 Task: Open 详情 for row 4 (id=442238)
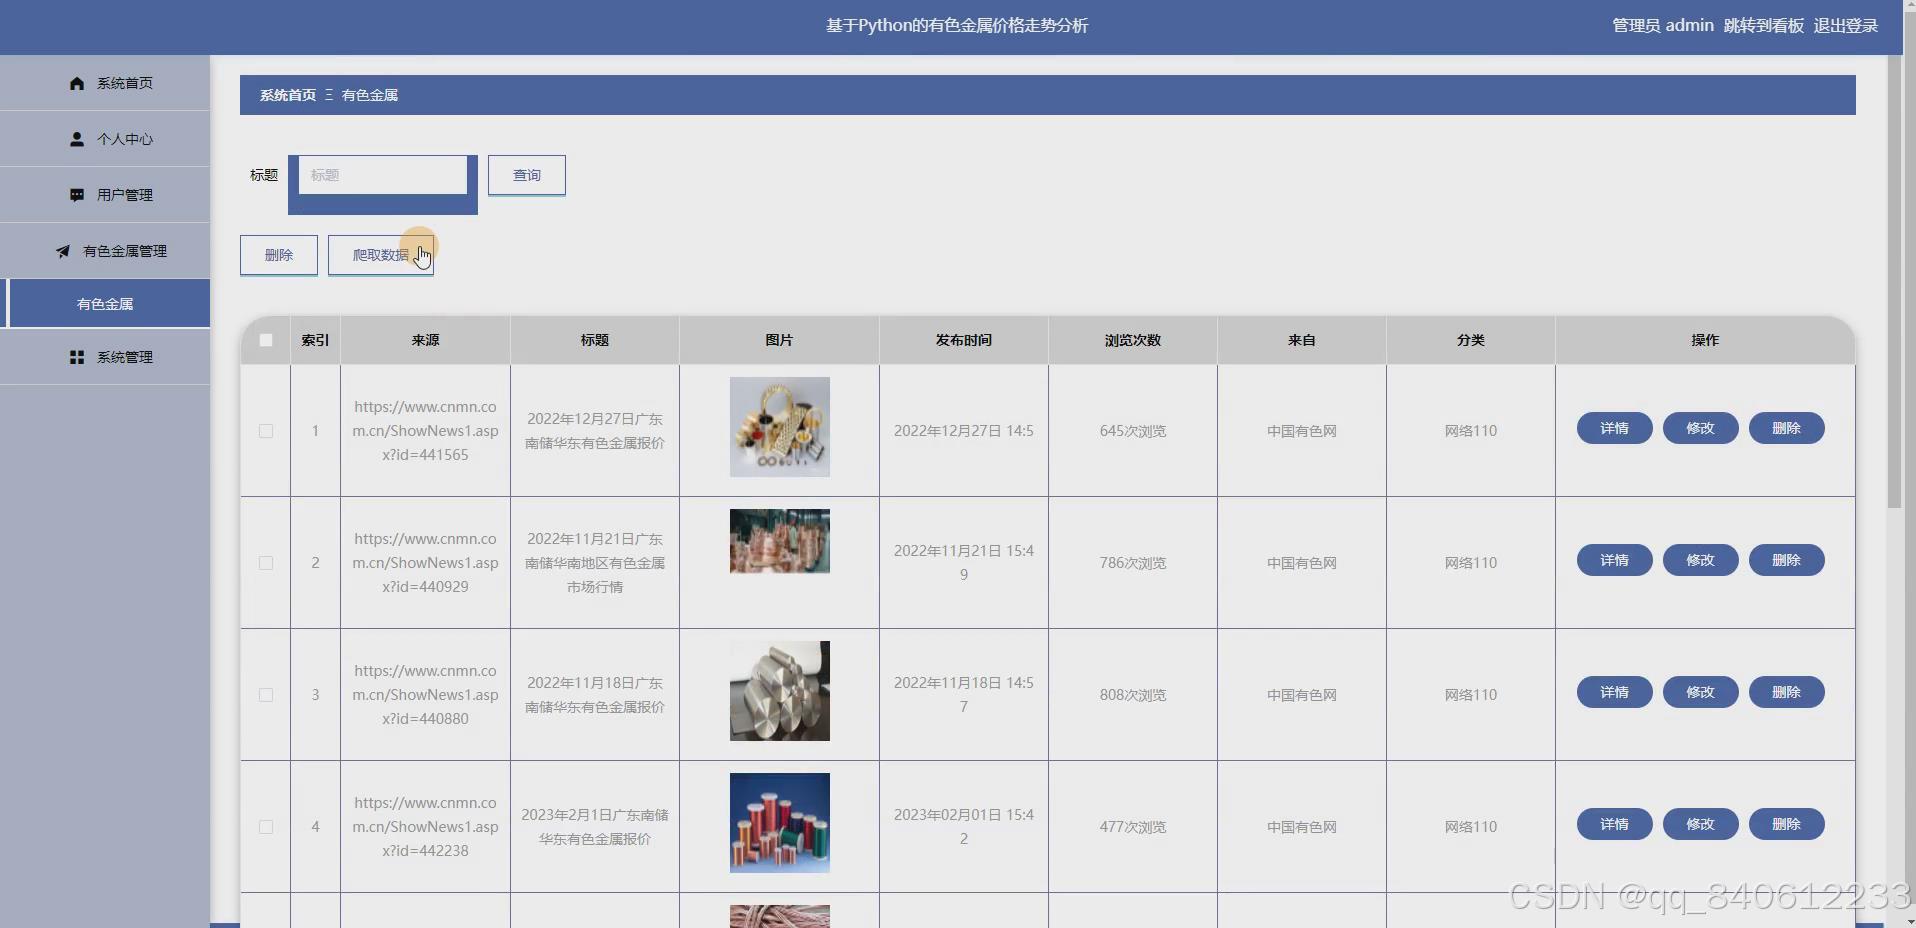(x=1614, y=824)
